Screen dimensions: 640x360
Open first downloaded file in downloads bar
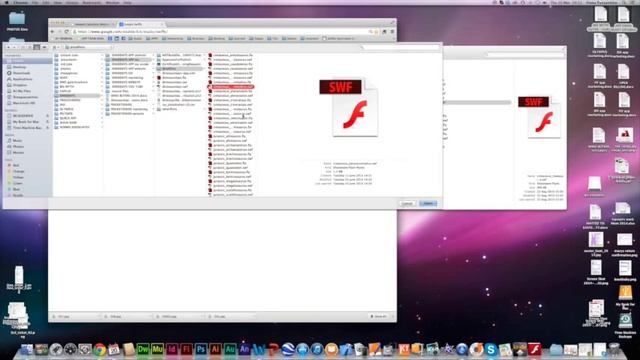pyautogui.click(x=75, y=316)
